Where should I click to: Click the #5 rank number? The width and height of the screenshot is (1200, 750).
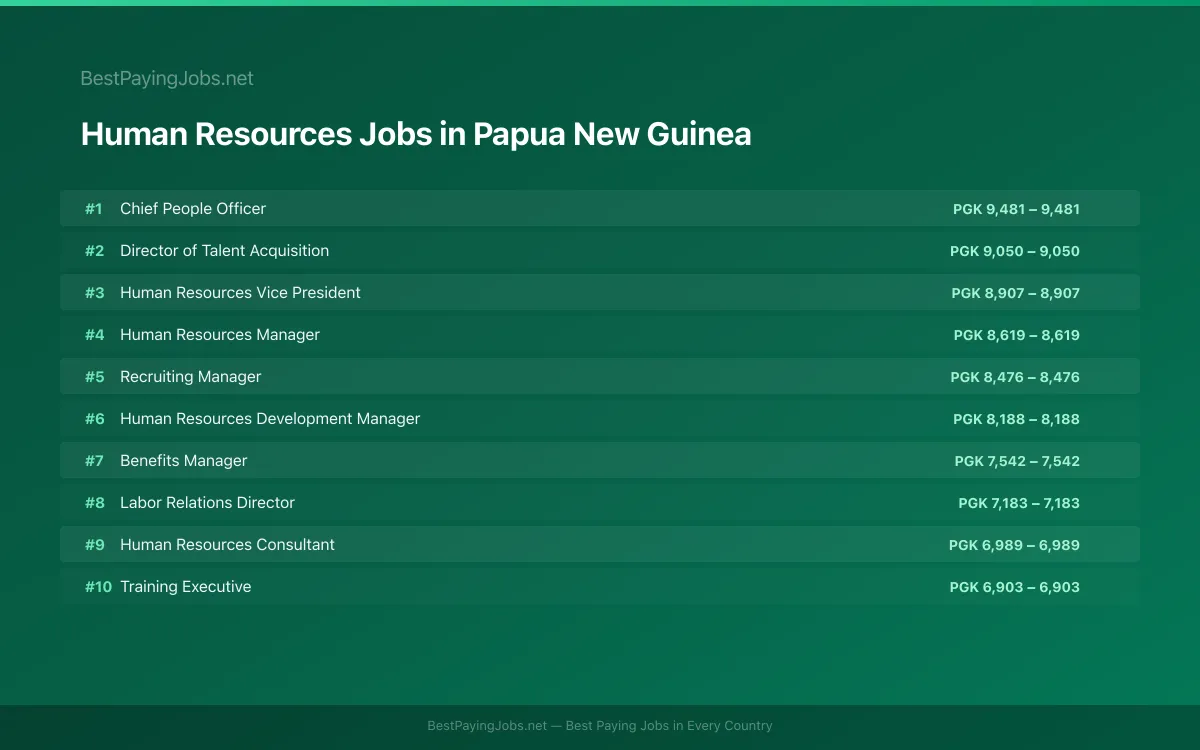[x=94, y=377]
